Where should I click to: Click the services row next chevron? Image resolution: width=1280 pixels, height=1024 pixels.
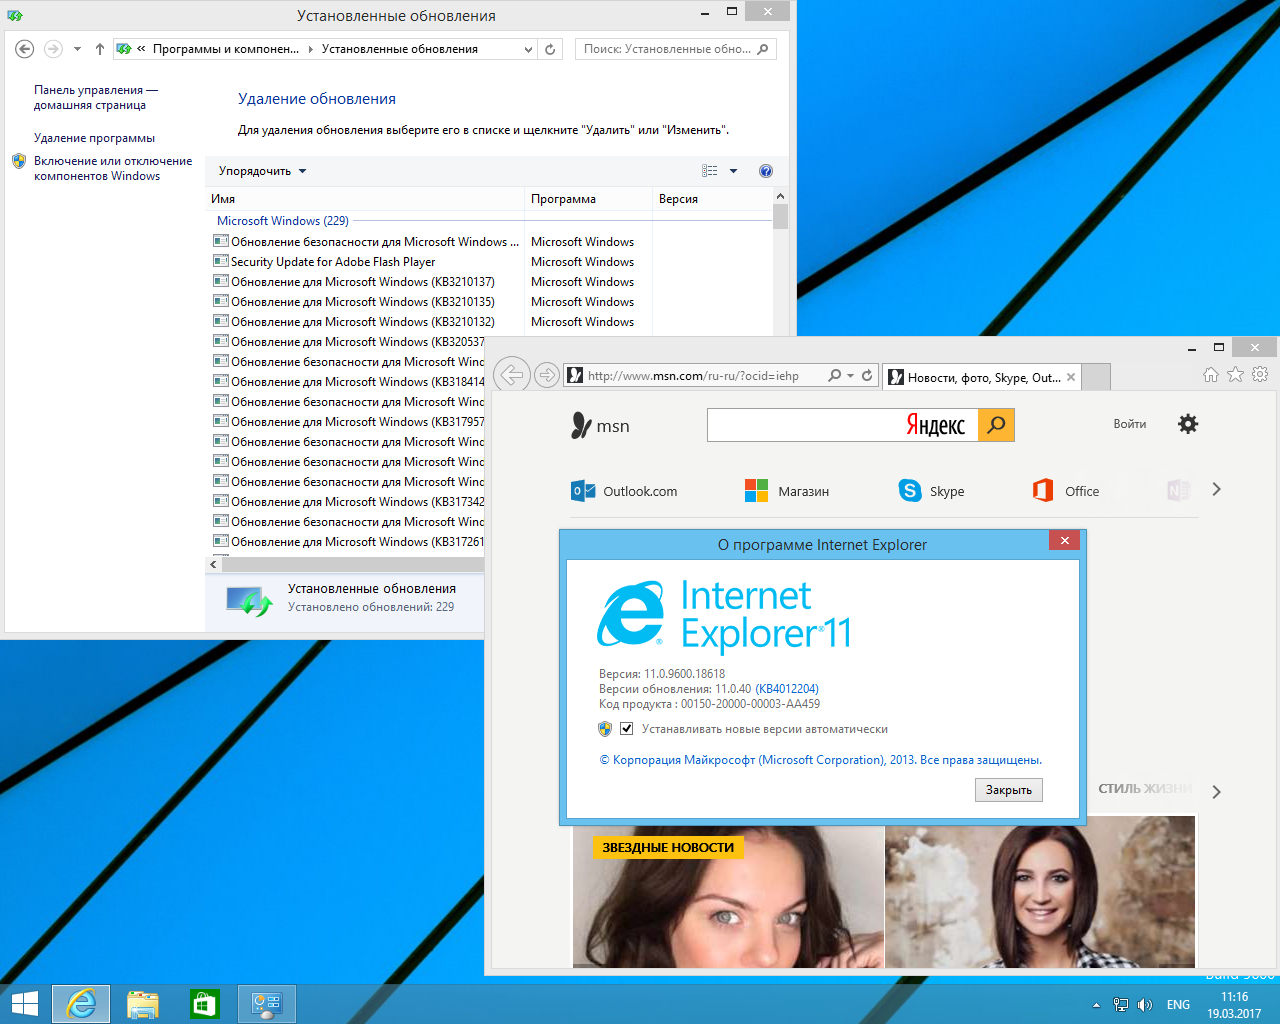click(1216, 489)
